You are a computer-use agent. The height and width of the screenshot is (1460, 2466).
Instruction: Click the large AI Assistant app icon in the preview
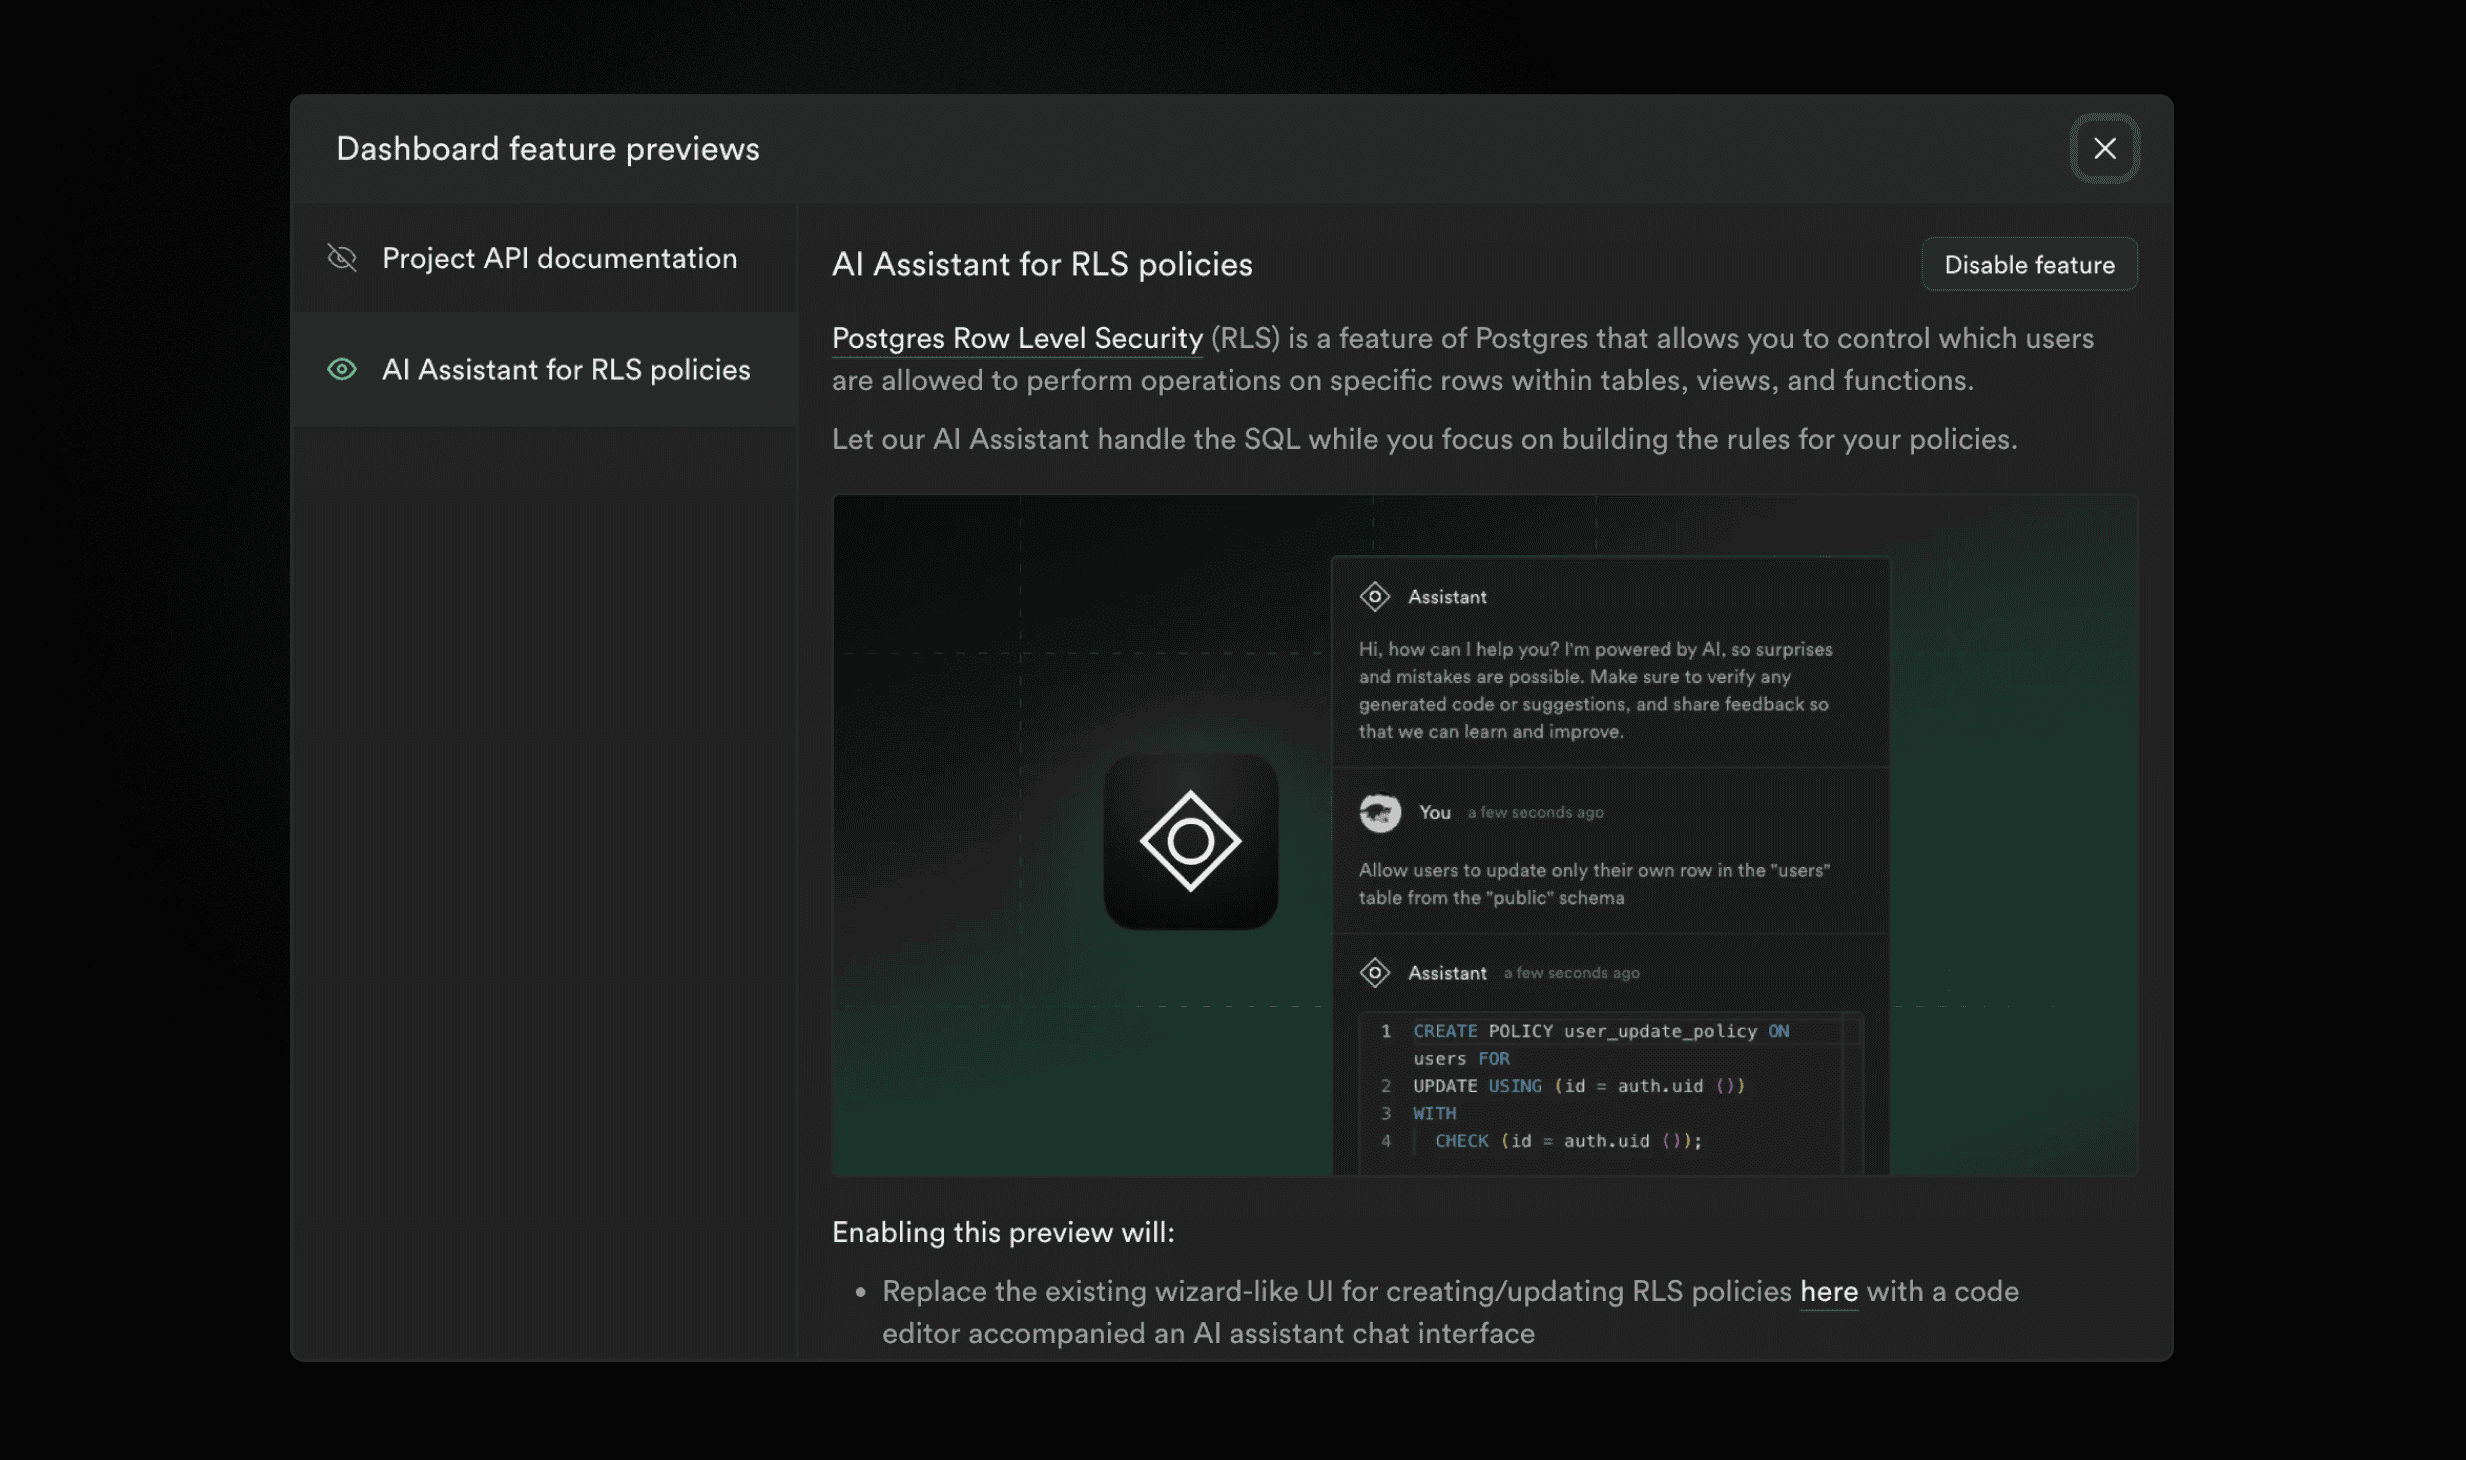point(1190,841)
